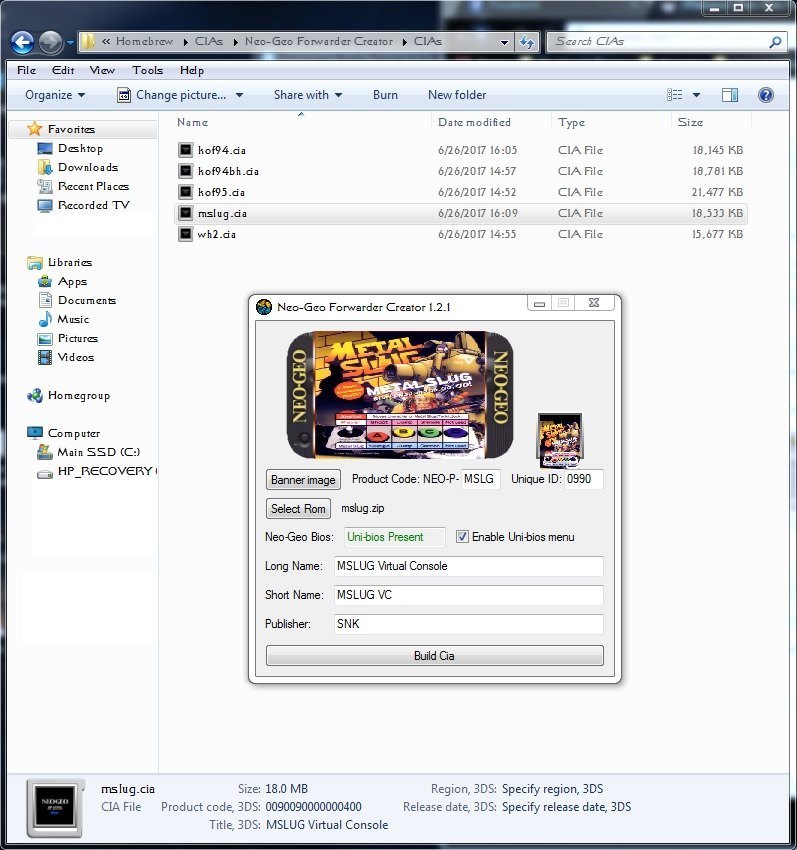This screenshot has height=850, width=797.
Task: Create a New folder from the toolbar
Action: pyautogui.click(x=457, y=95)
